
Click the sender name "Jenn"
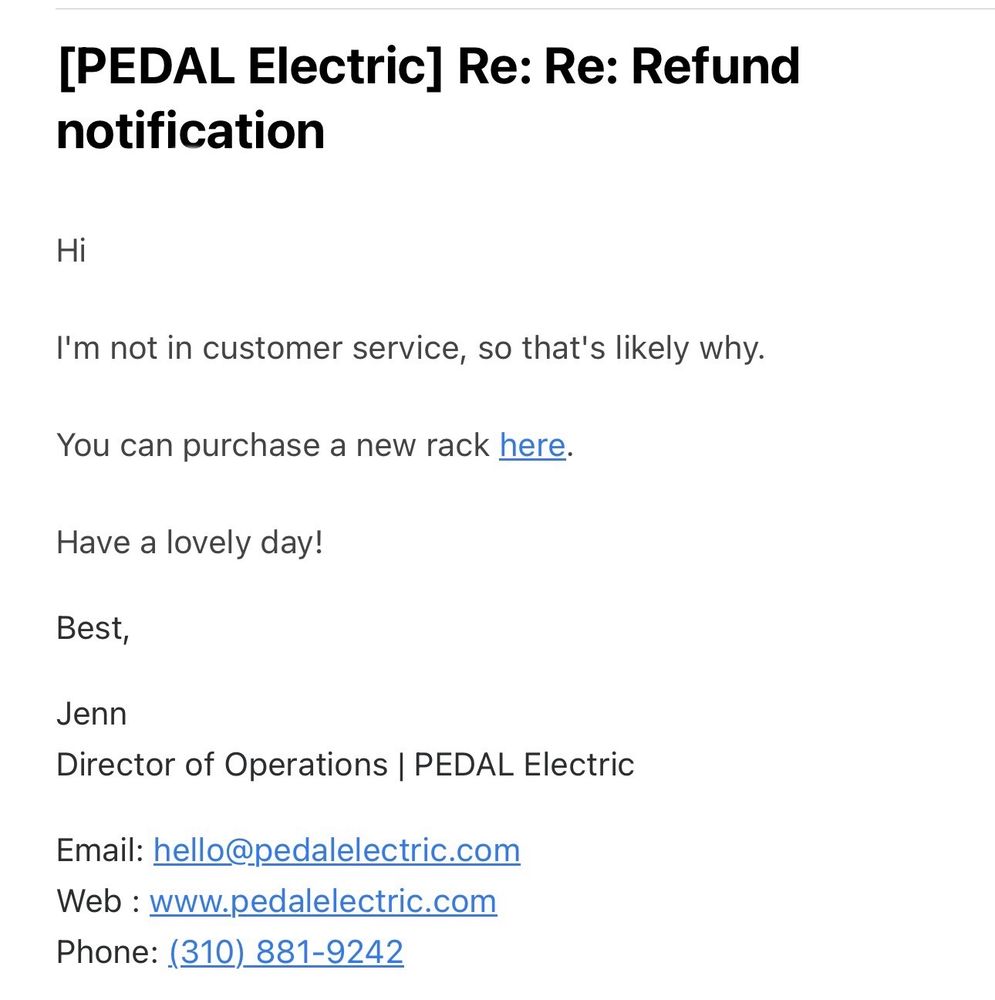(x=91, y=714)
